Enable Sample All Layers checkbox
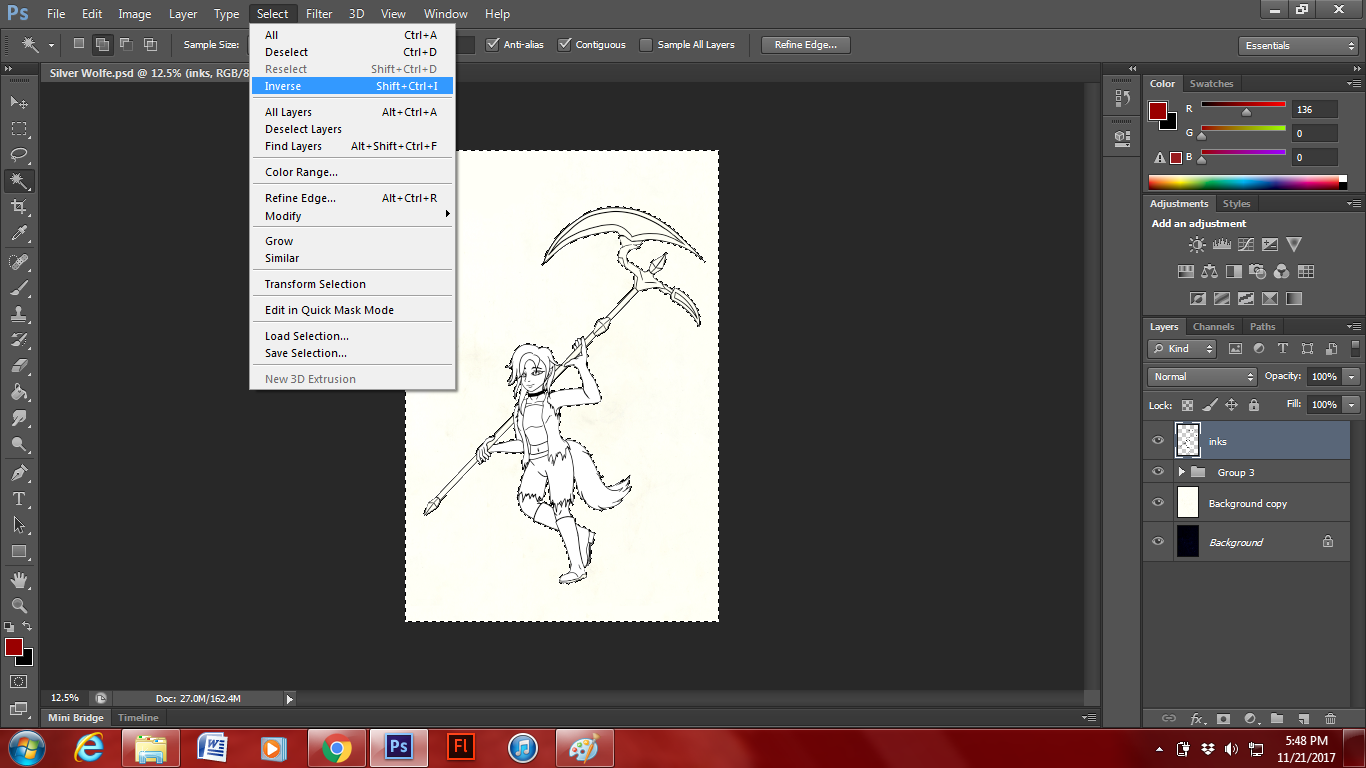 coord(646,45)
